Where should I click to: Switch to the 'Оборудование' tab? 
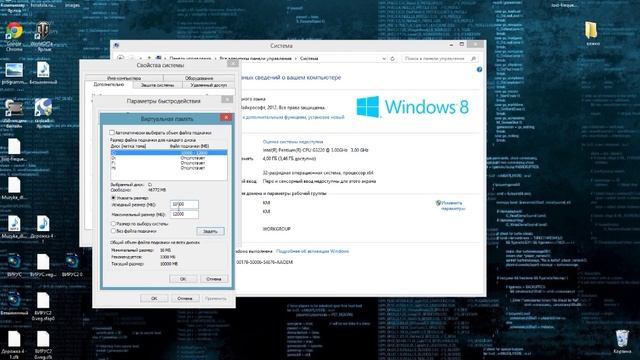click(199, 78)
